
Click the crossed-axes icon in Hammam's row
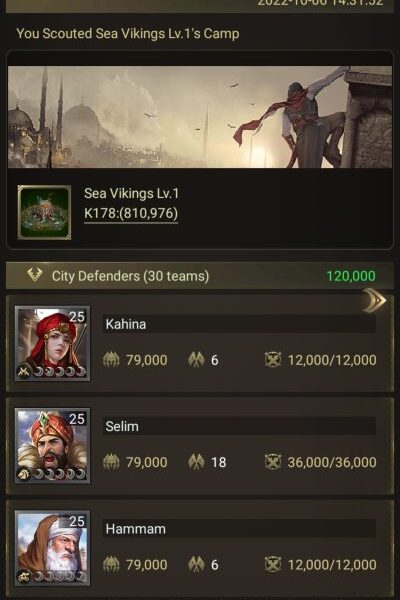tap(196, 564)
